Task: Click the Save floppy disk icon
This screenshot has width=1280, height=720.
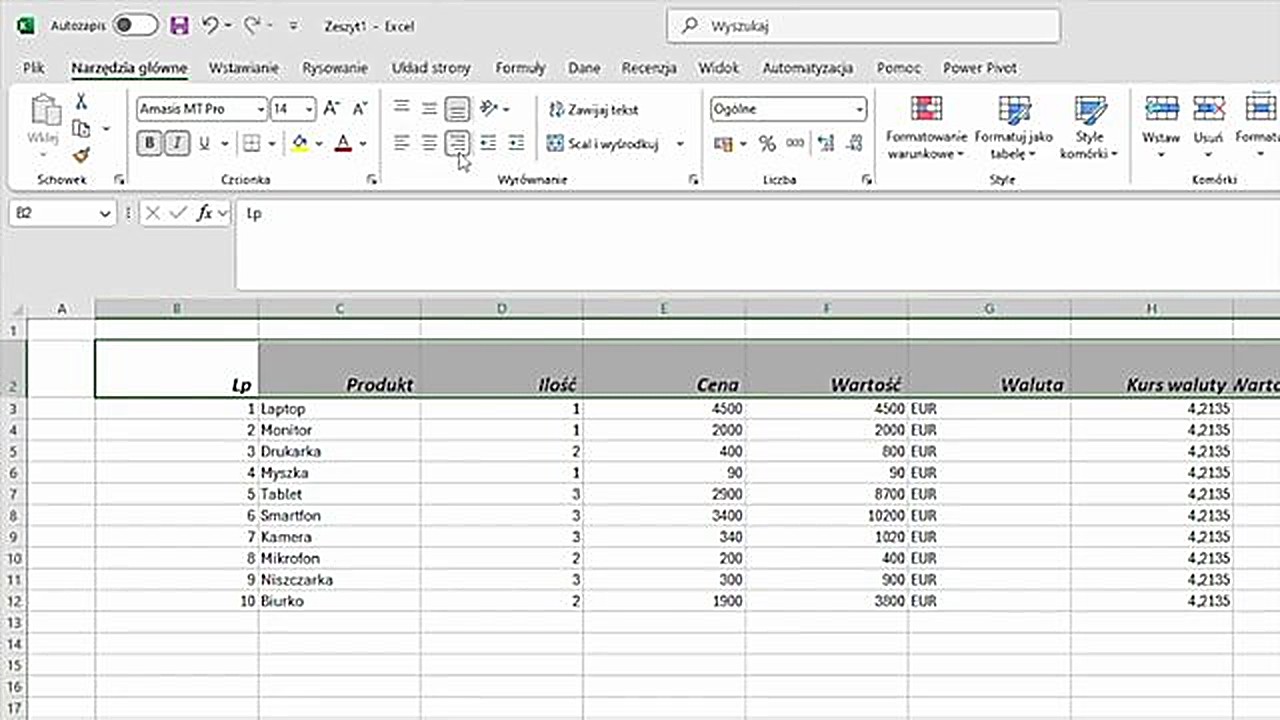Action: pos(179,26)
